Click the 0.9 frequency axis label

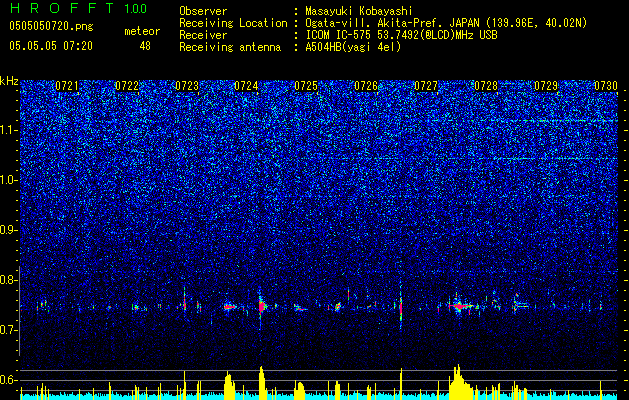click(x=8, y=230)
